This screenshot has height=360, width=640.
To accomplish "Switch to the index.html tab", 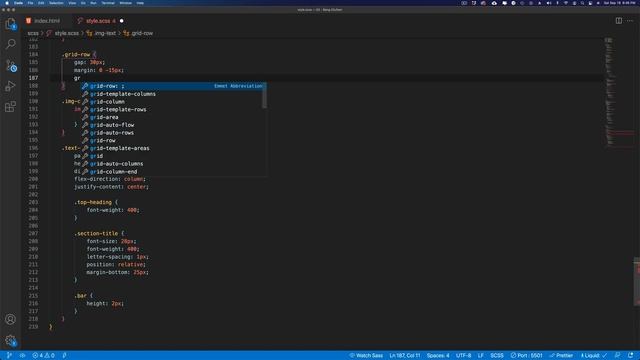I will [x=47, y=20].
